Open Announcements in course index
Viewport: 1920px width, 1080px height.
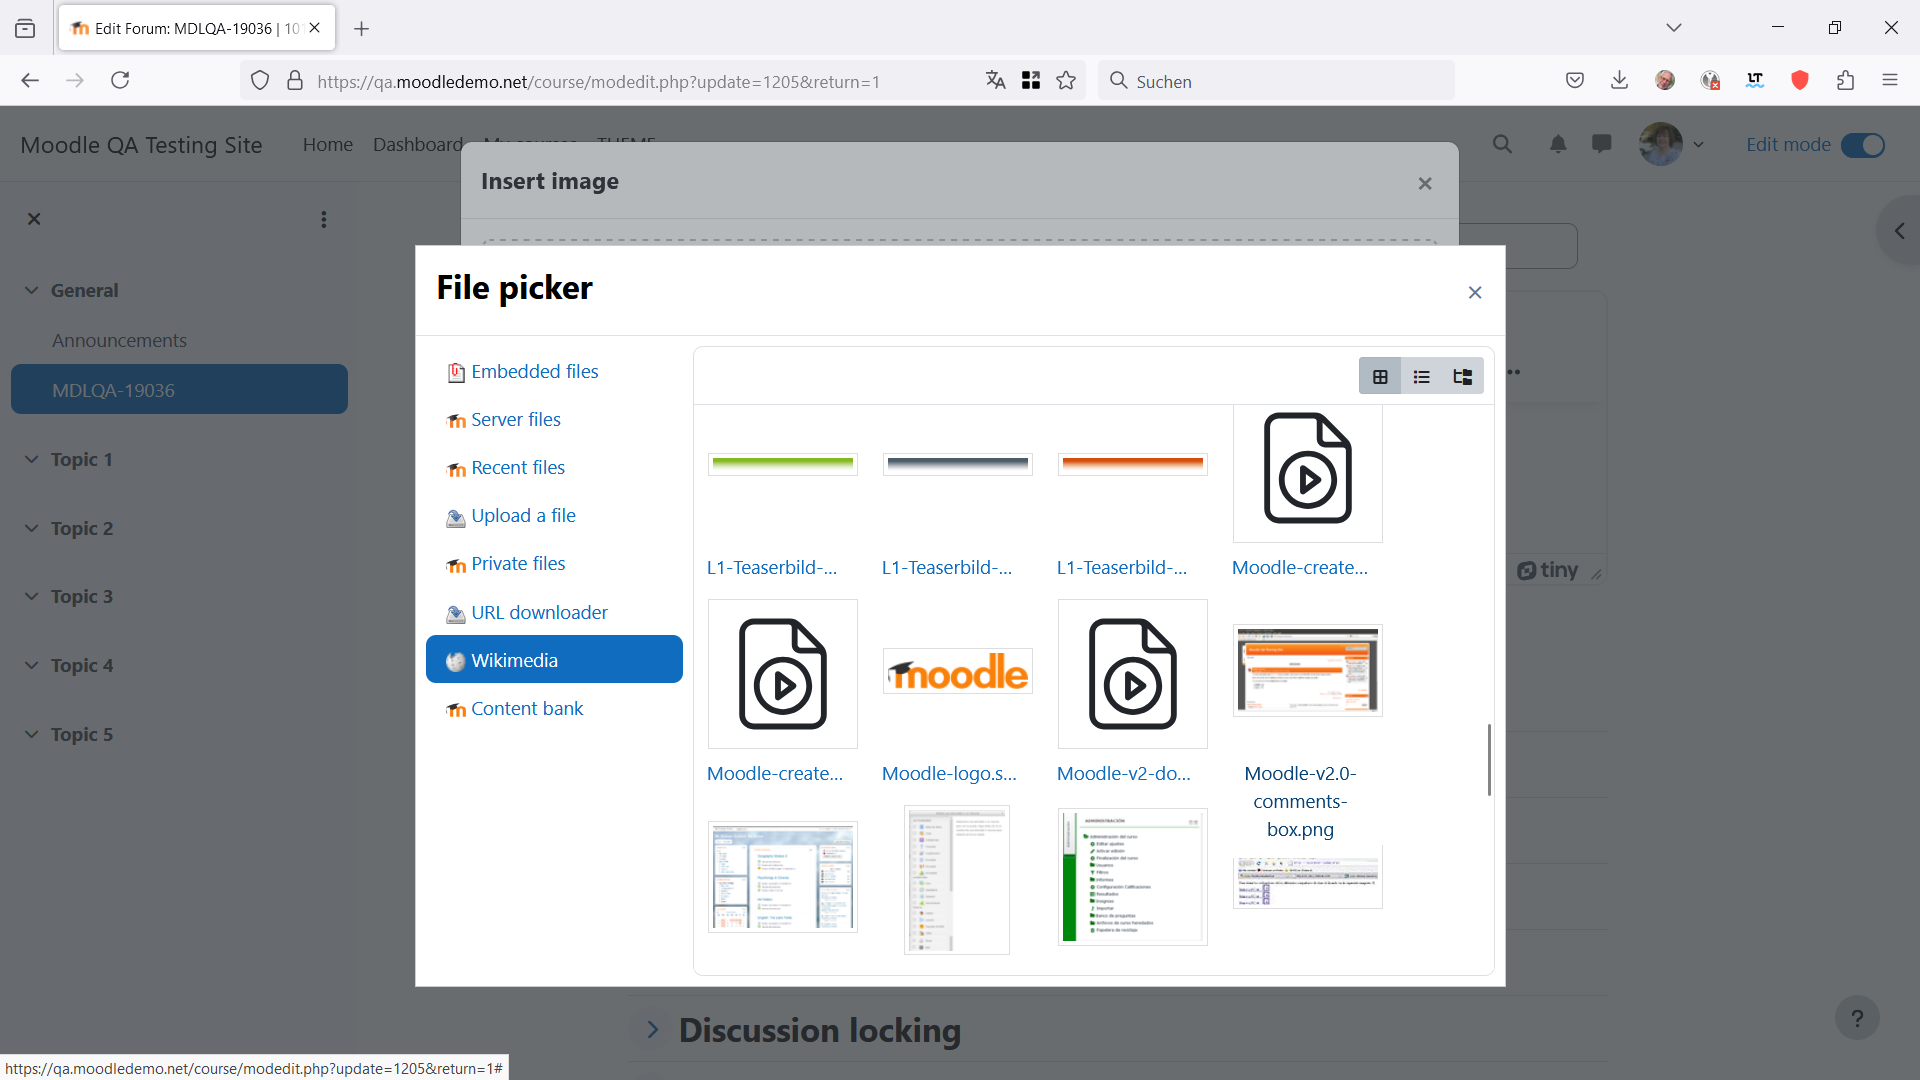(119, 341)
